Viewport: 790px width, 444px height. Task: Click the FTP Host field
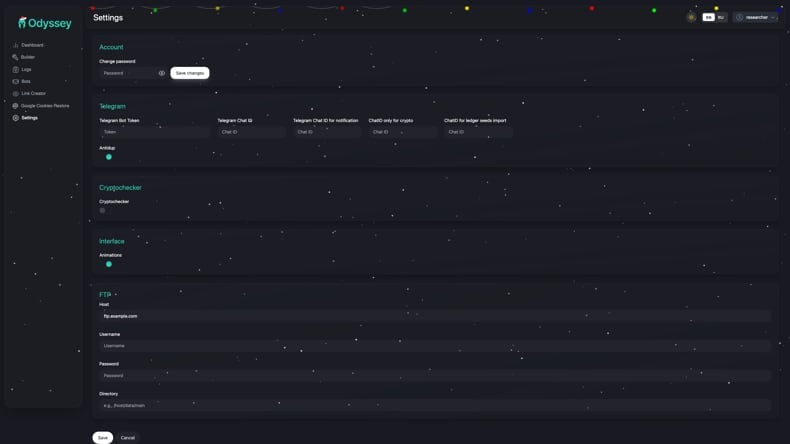tap(435, 316)
